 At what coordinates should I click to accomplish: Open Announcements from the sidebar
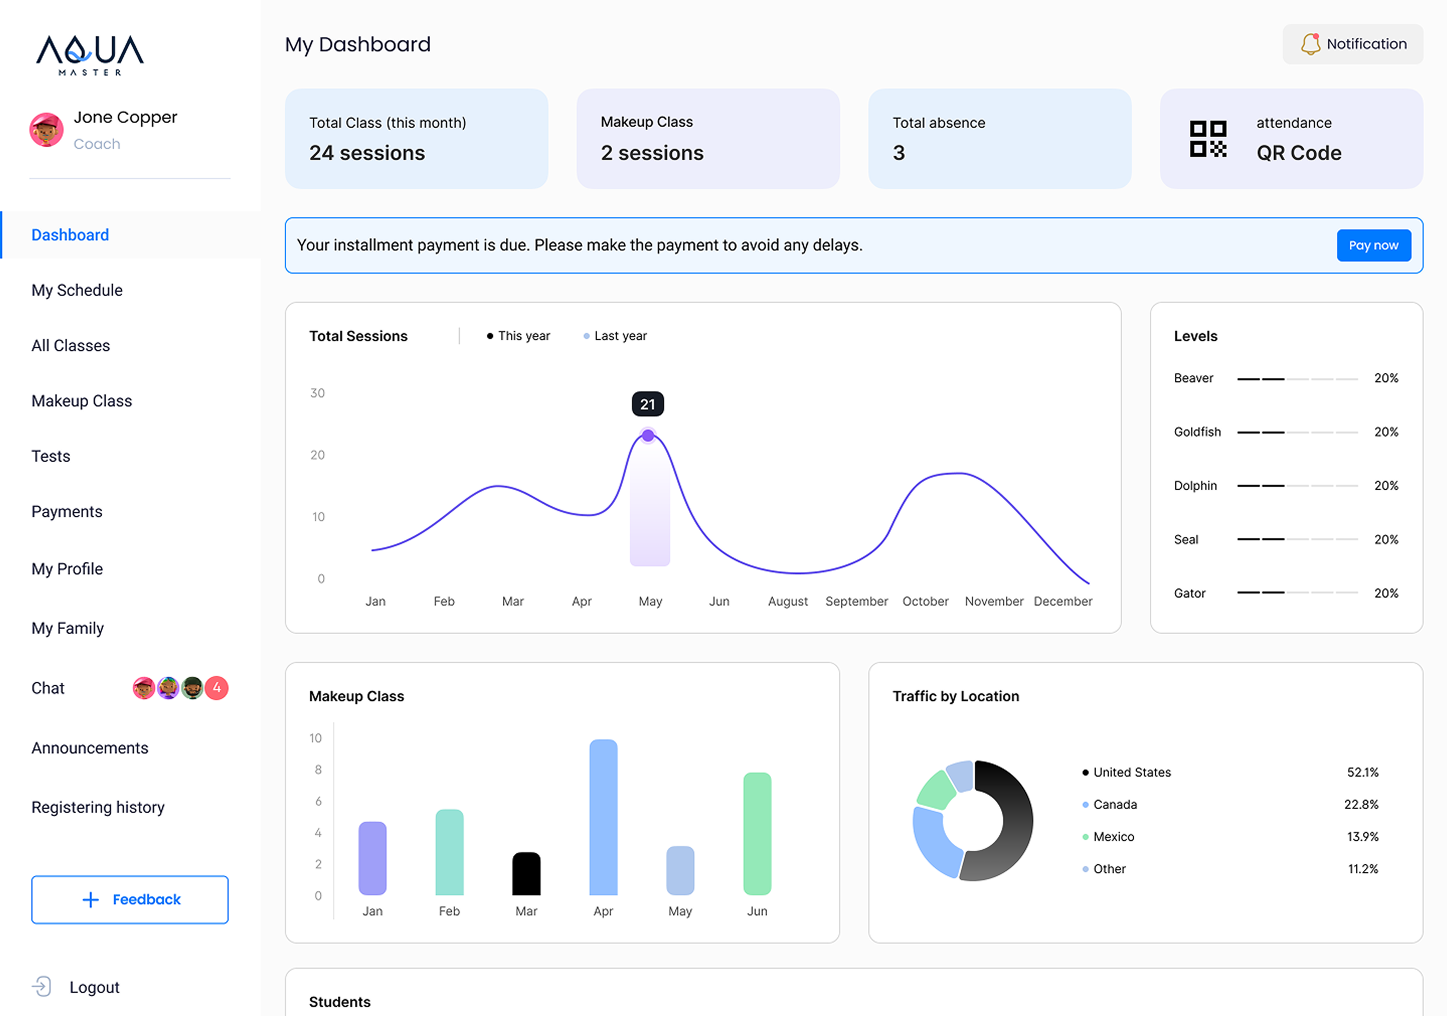[90, 748]
